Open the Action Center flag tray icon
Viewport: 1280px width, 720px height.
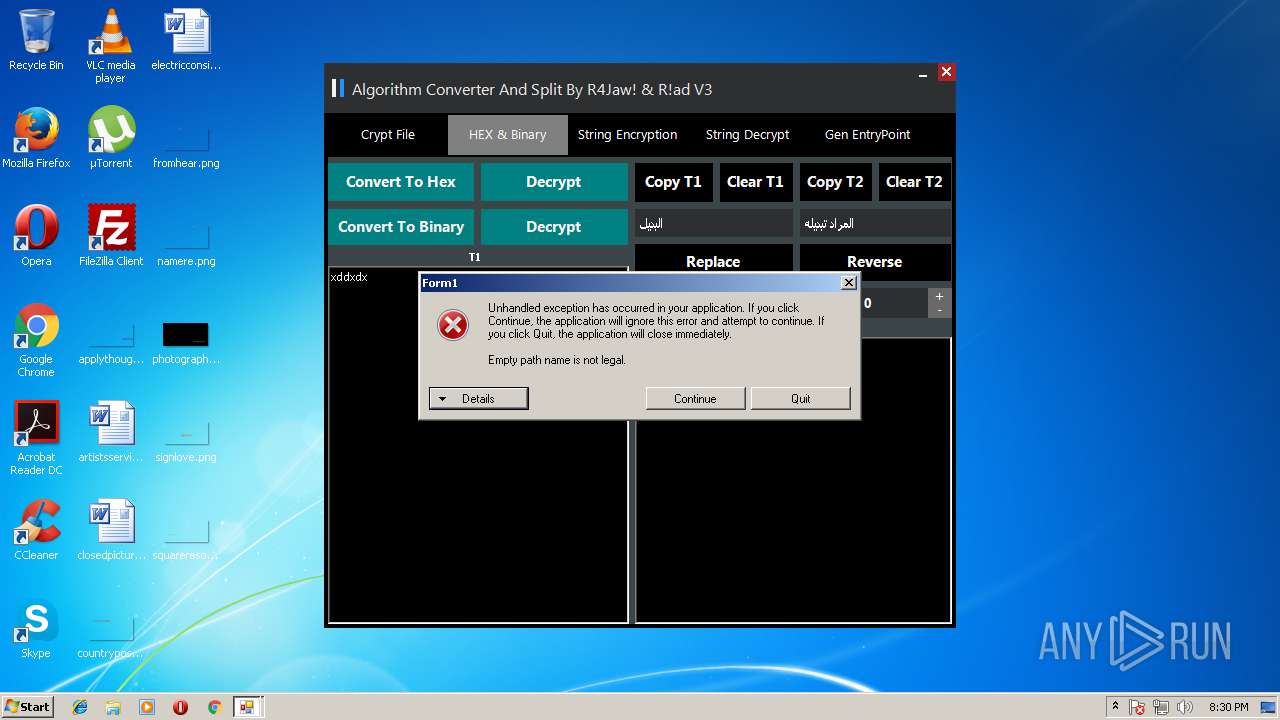[1138, 708]
